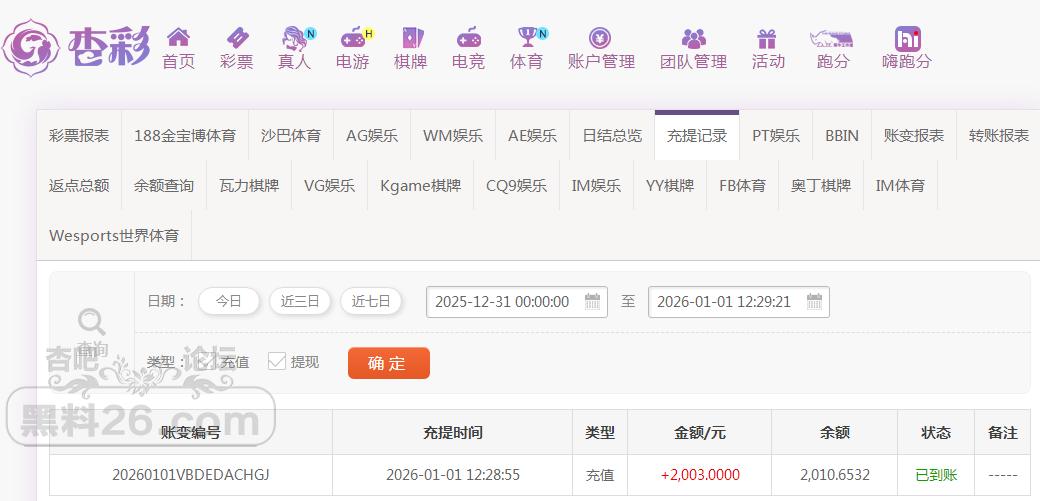The width and height of the screenshot is (1040, 501).
Task: Go to 账户管理 account icon
Action: pos(600,39)
